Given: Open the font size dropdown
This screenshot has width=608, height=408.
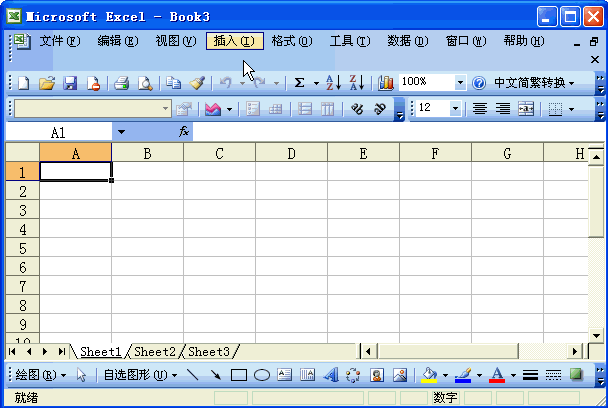Looking at the screenshot, I should point(456,108).
